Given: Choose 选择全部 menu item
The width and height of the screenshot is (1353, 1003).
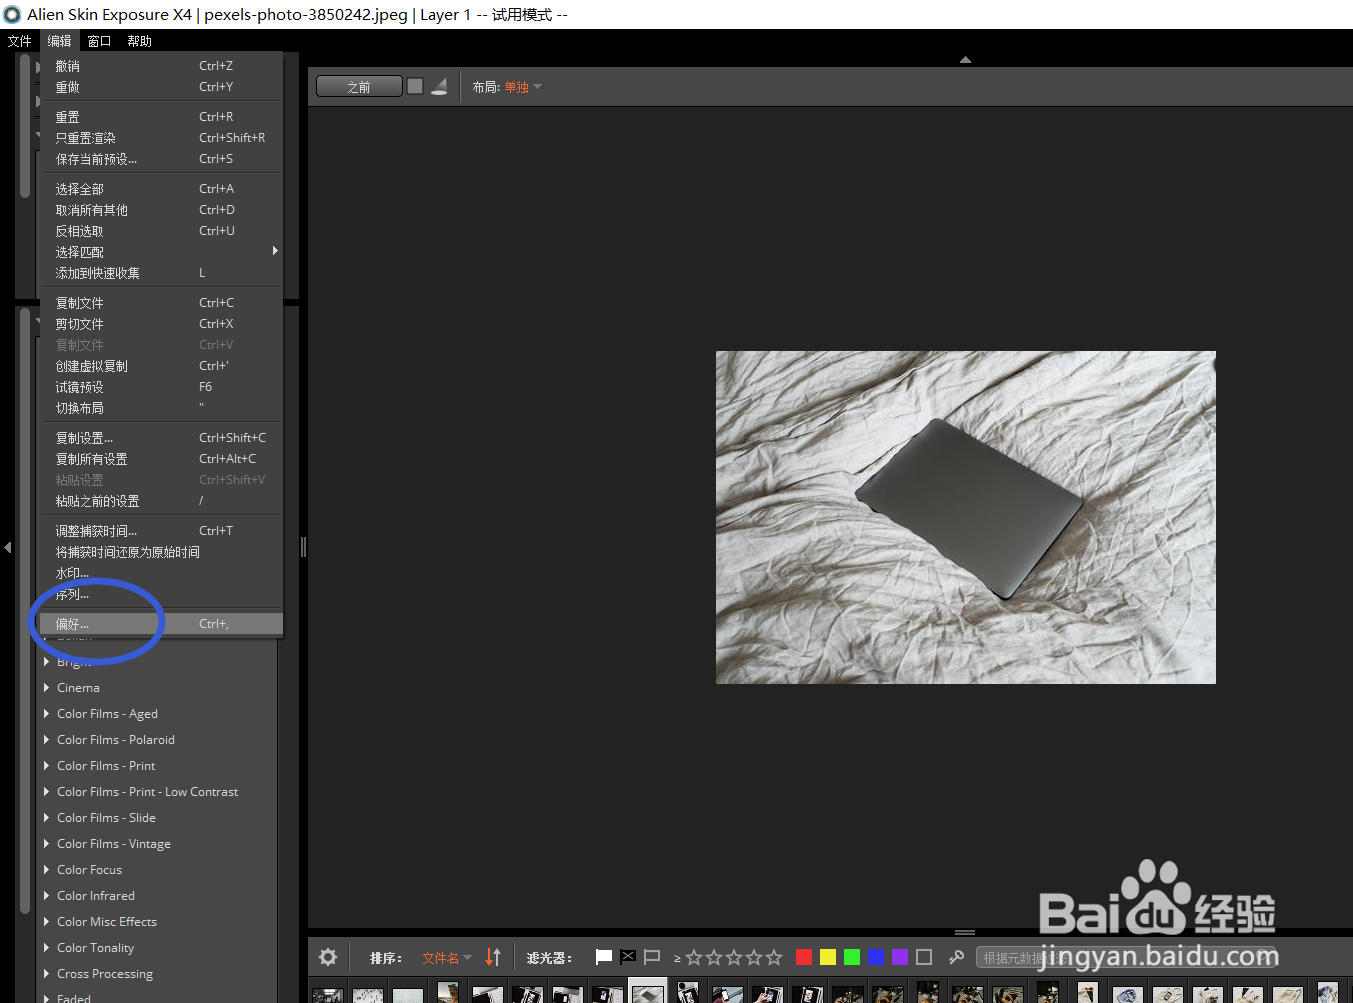Looking at the screenshot, I should 161,189.
